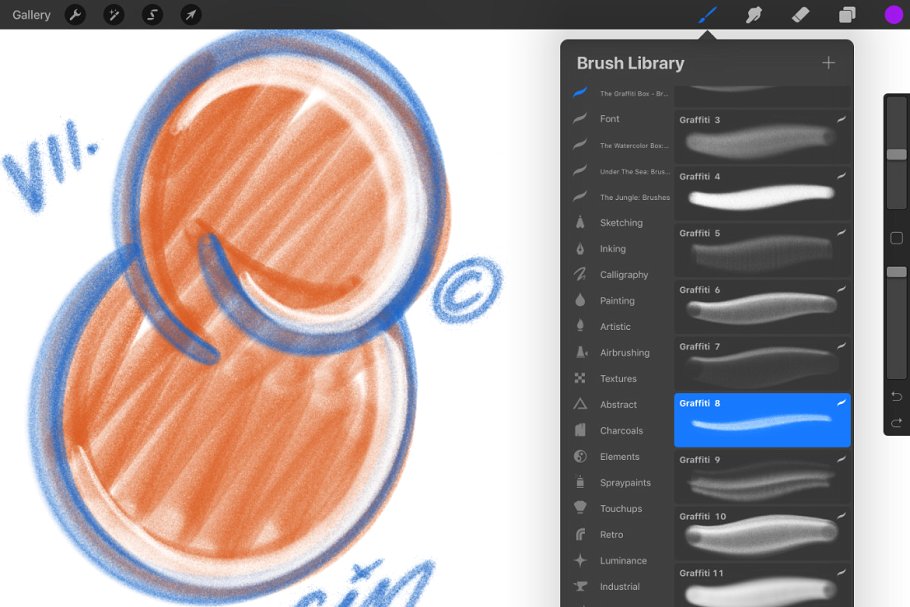Add a new brush with plus button
The width and height of the screenshot is (910, 607).
[x=828, y=63]
